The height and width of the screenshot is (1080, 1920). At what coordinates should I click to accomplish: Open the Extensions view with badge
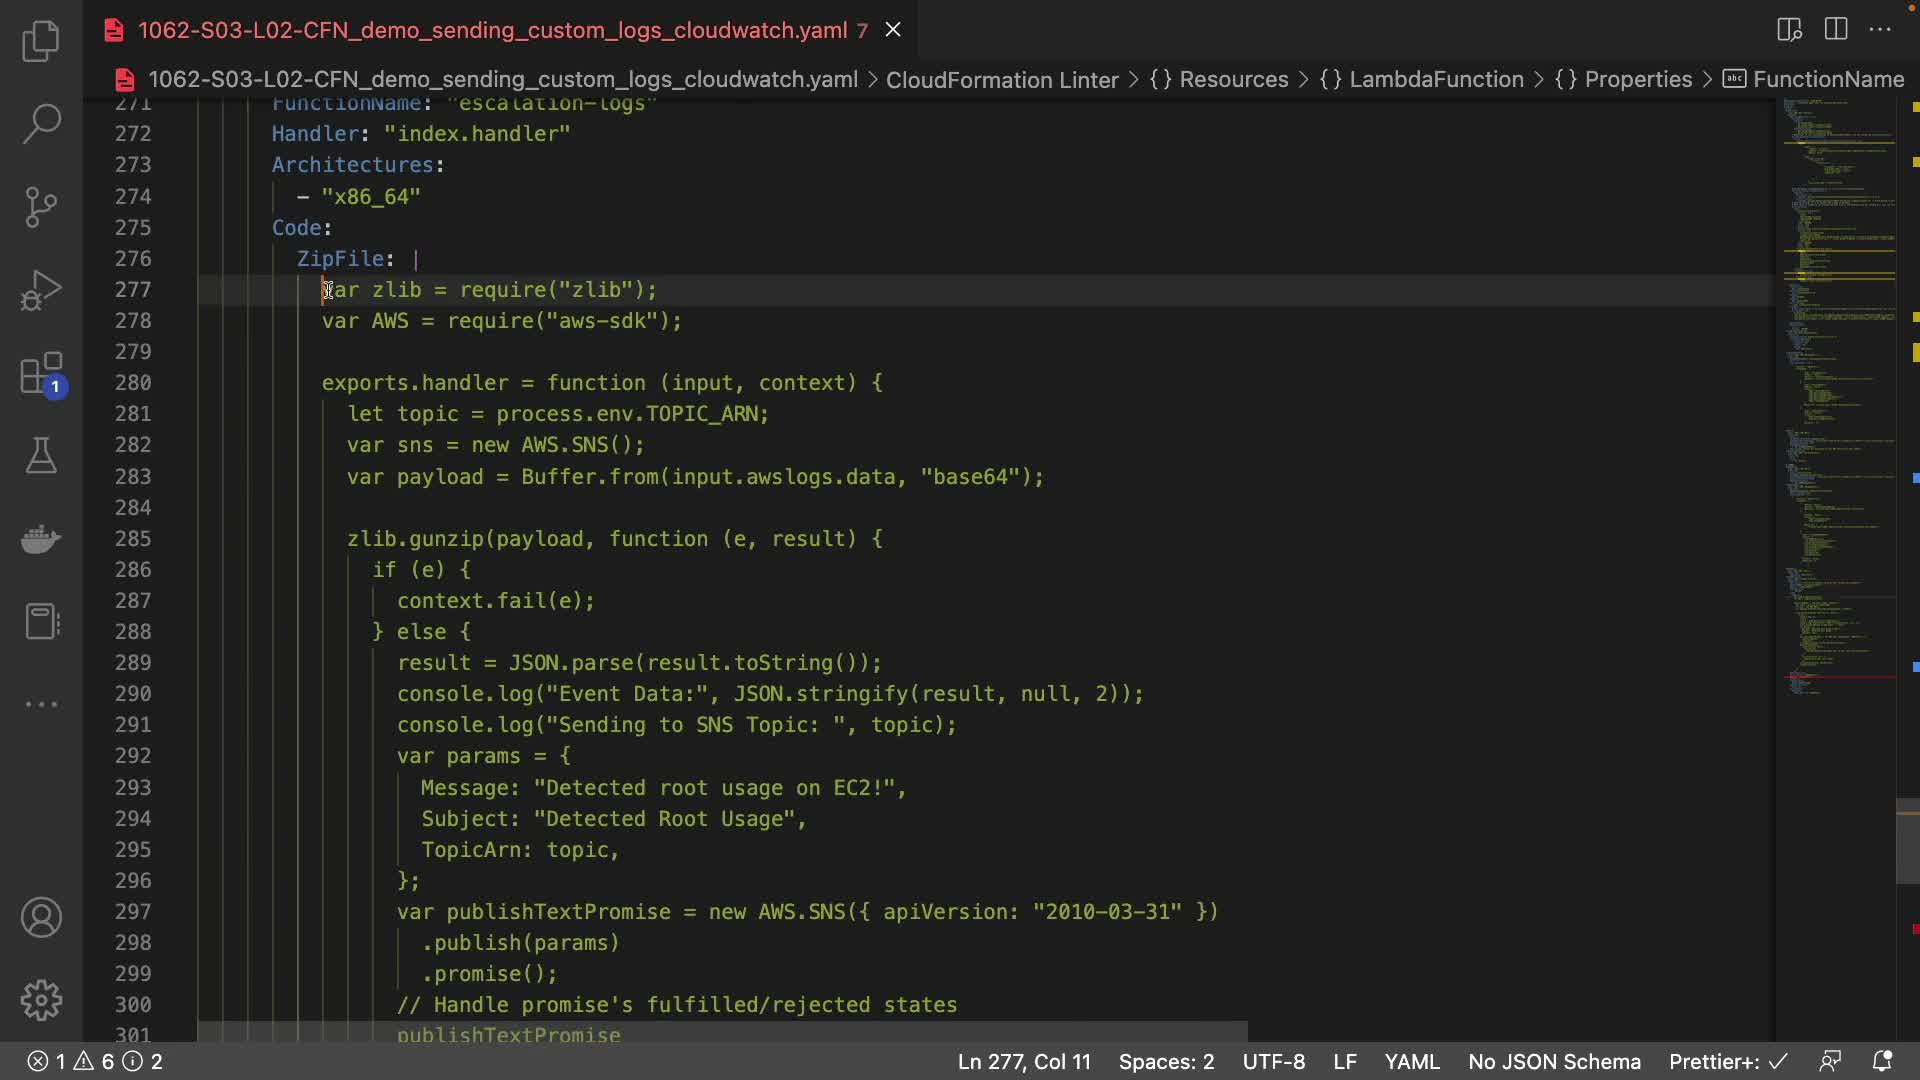41,375
